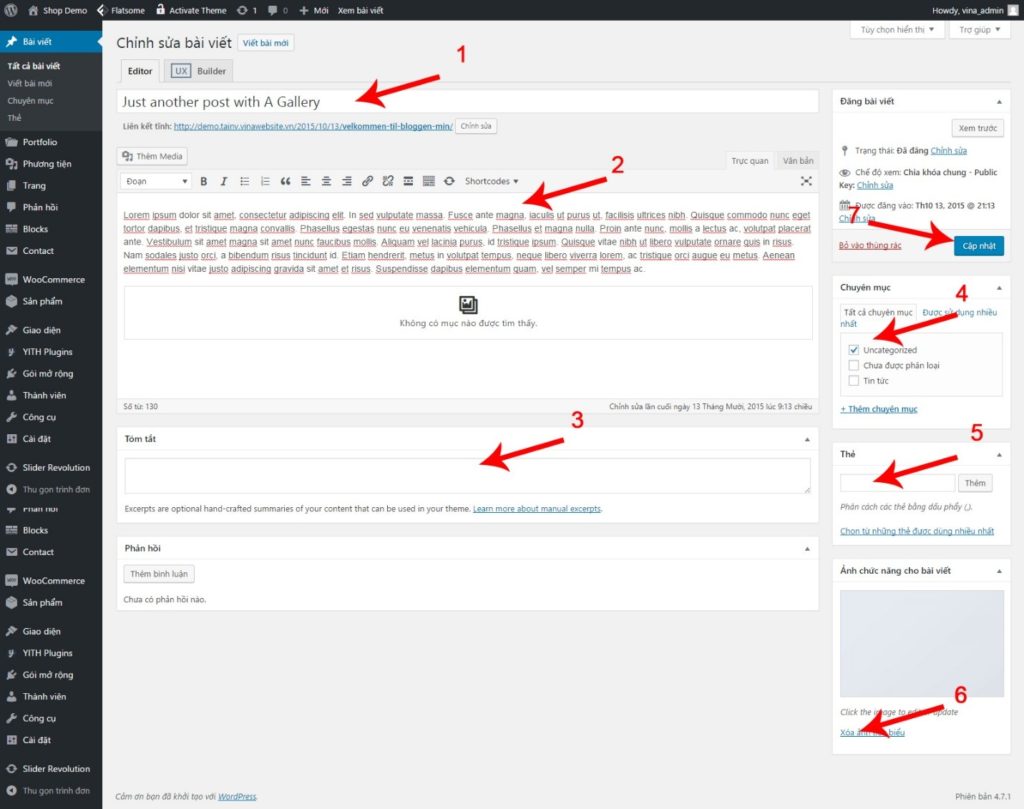Click the featured image thumbnail

click(921, 643)
